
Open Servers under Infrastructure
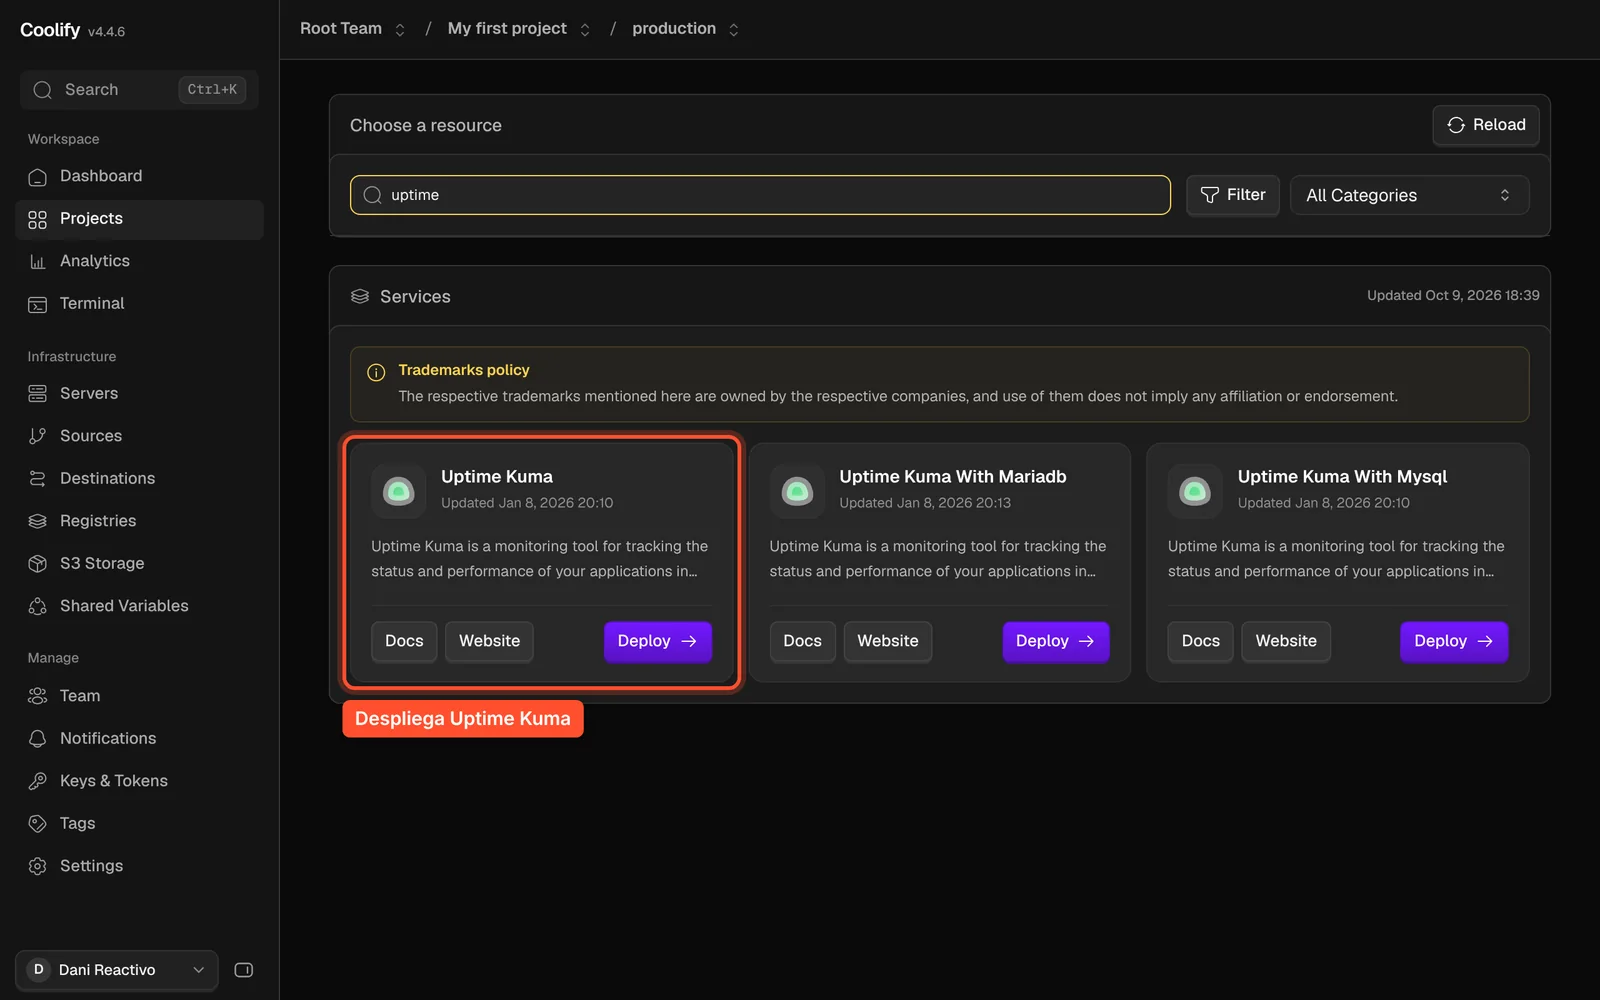[x=139, y=394]
